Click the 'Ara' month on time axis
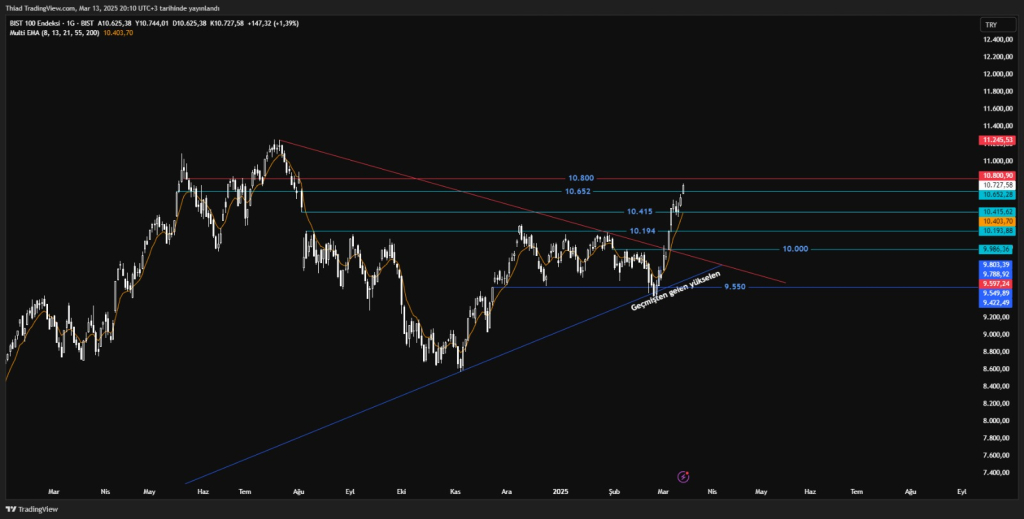The image size is (1024, 519). (x=506, y=490)
